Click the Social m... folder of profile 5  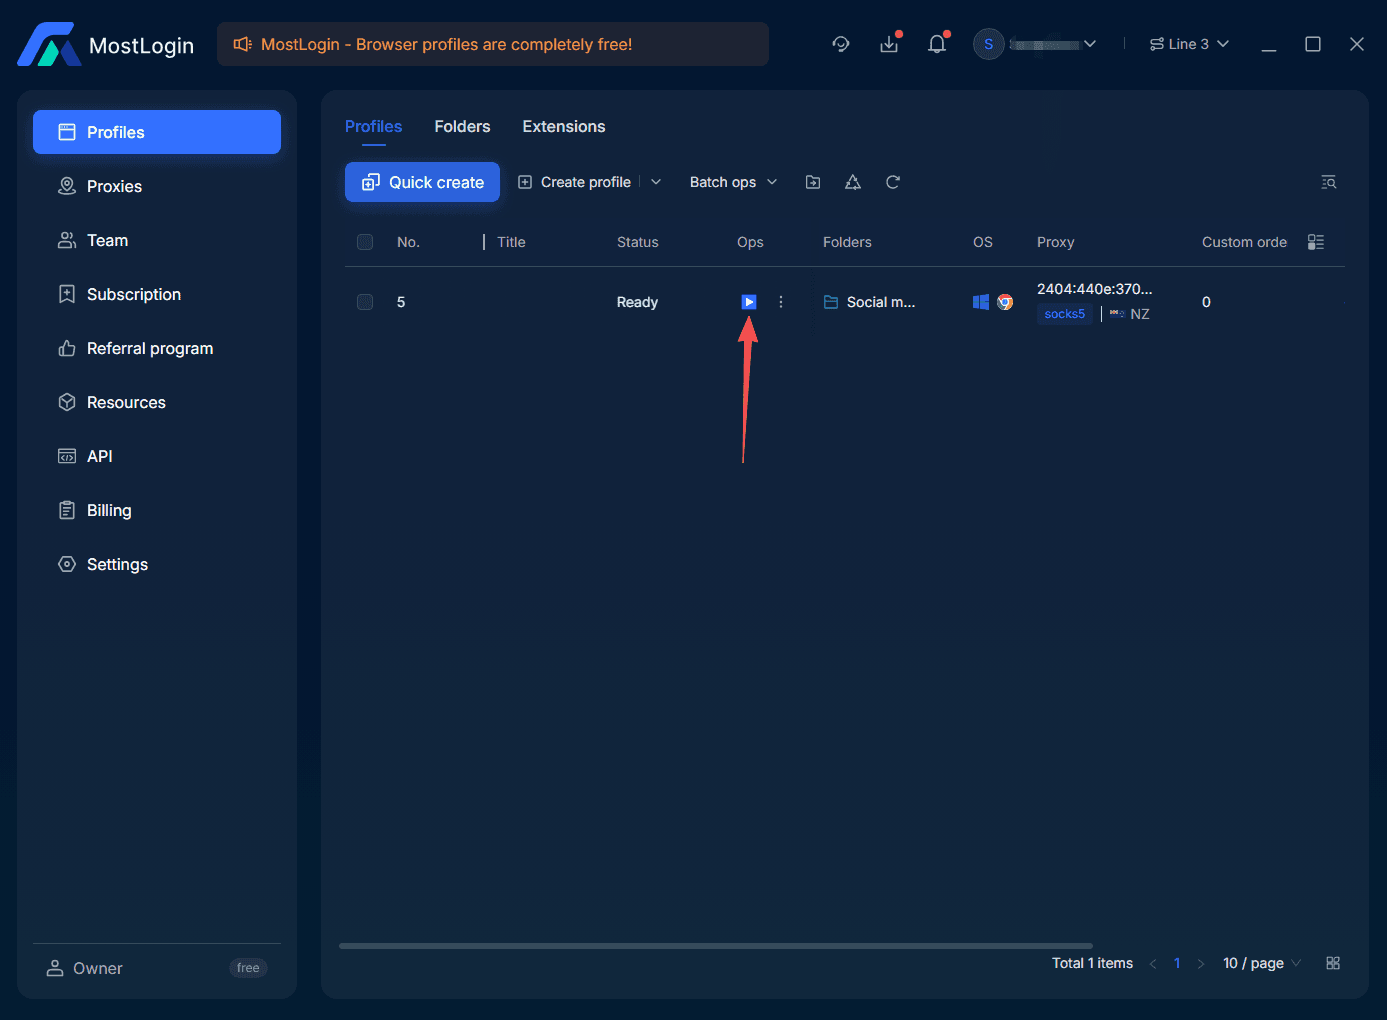869,302
